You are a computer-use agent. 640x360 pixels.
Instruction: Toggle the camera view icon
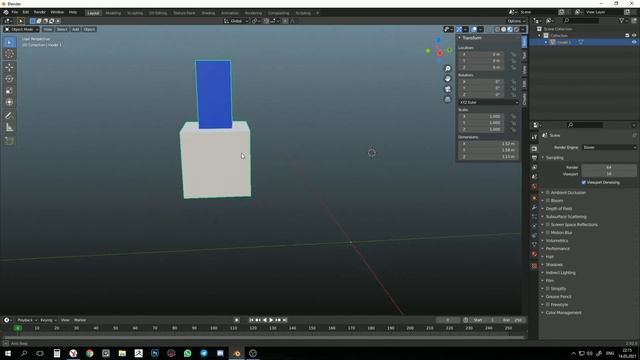coord(448,89)
